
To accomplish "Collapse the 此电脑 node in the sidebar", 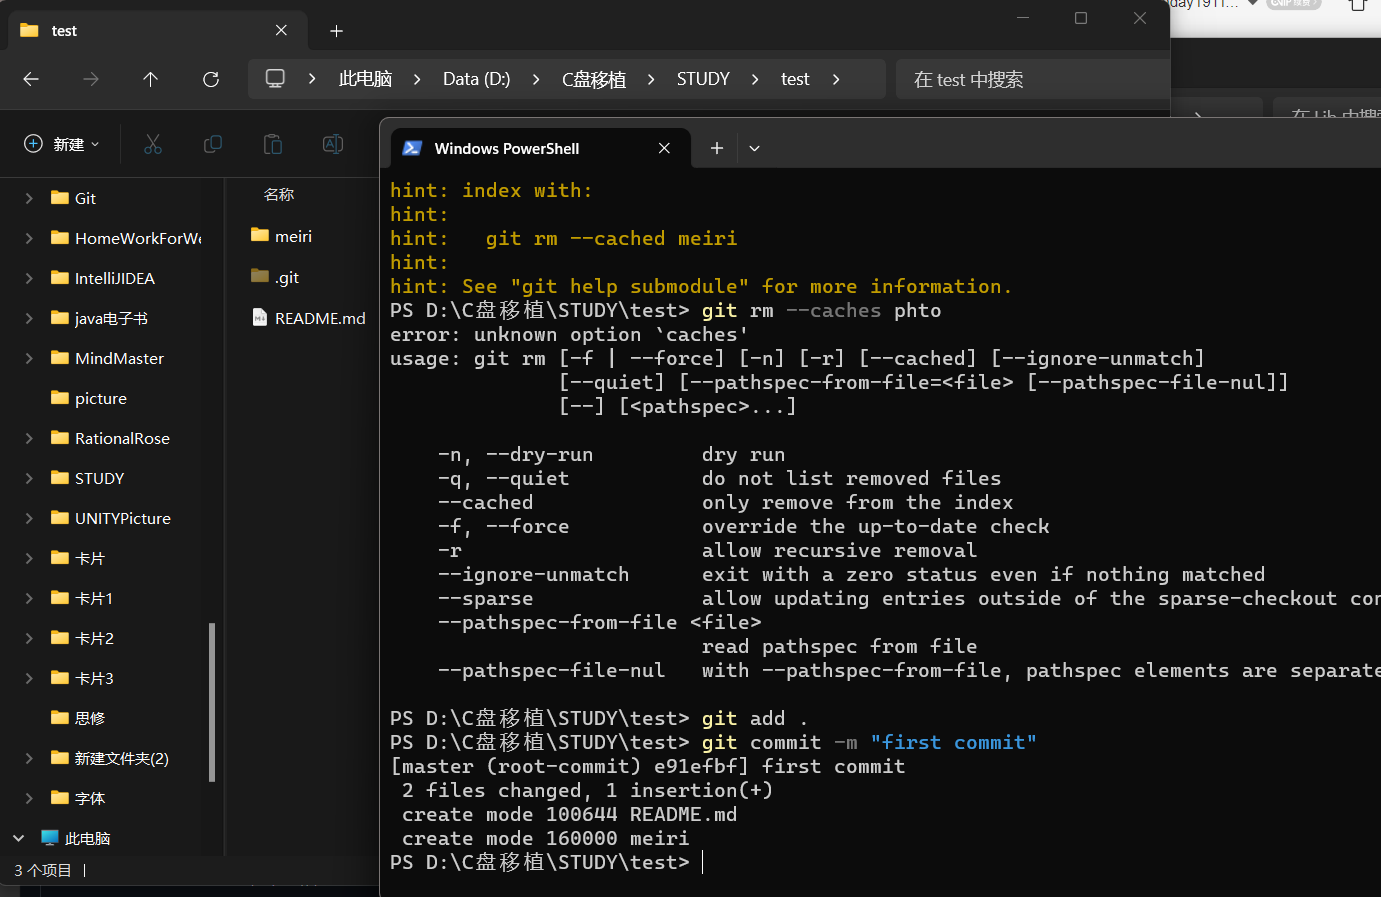I will [x=18, y=838].
